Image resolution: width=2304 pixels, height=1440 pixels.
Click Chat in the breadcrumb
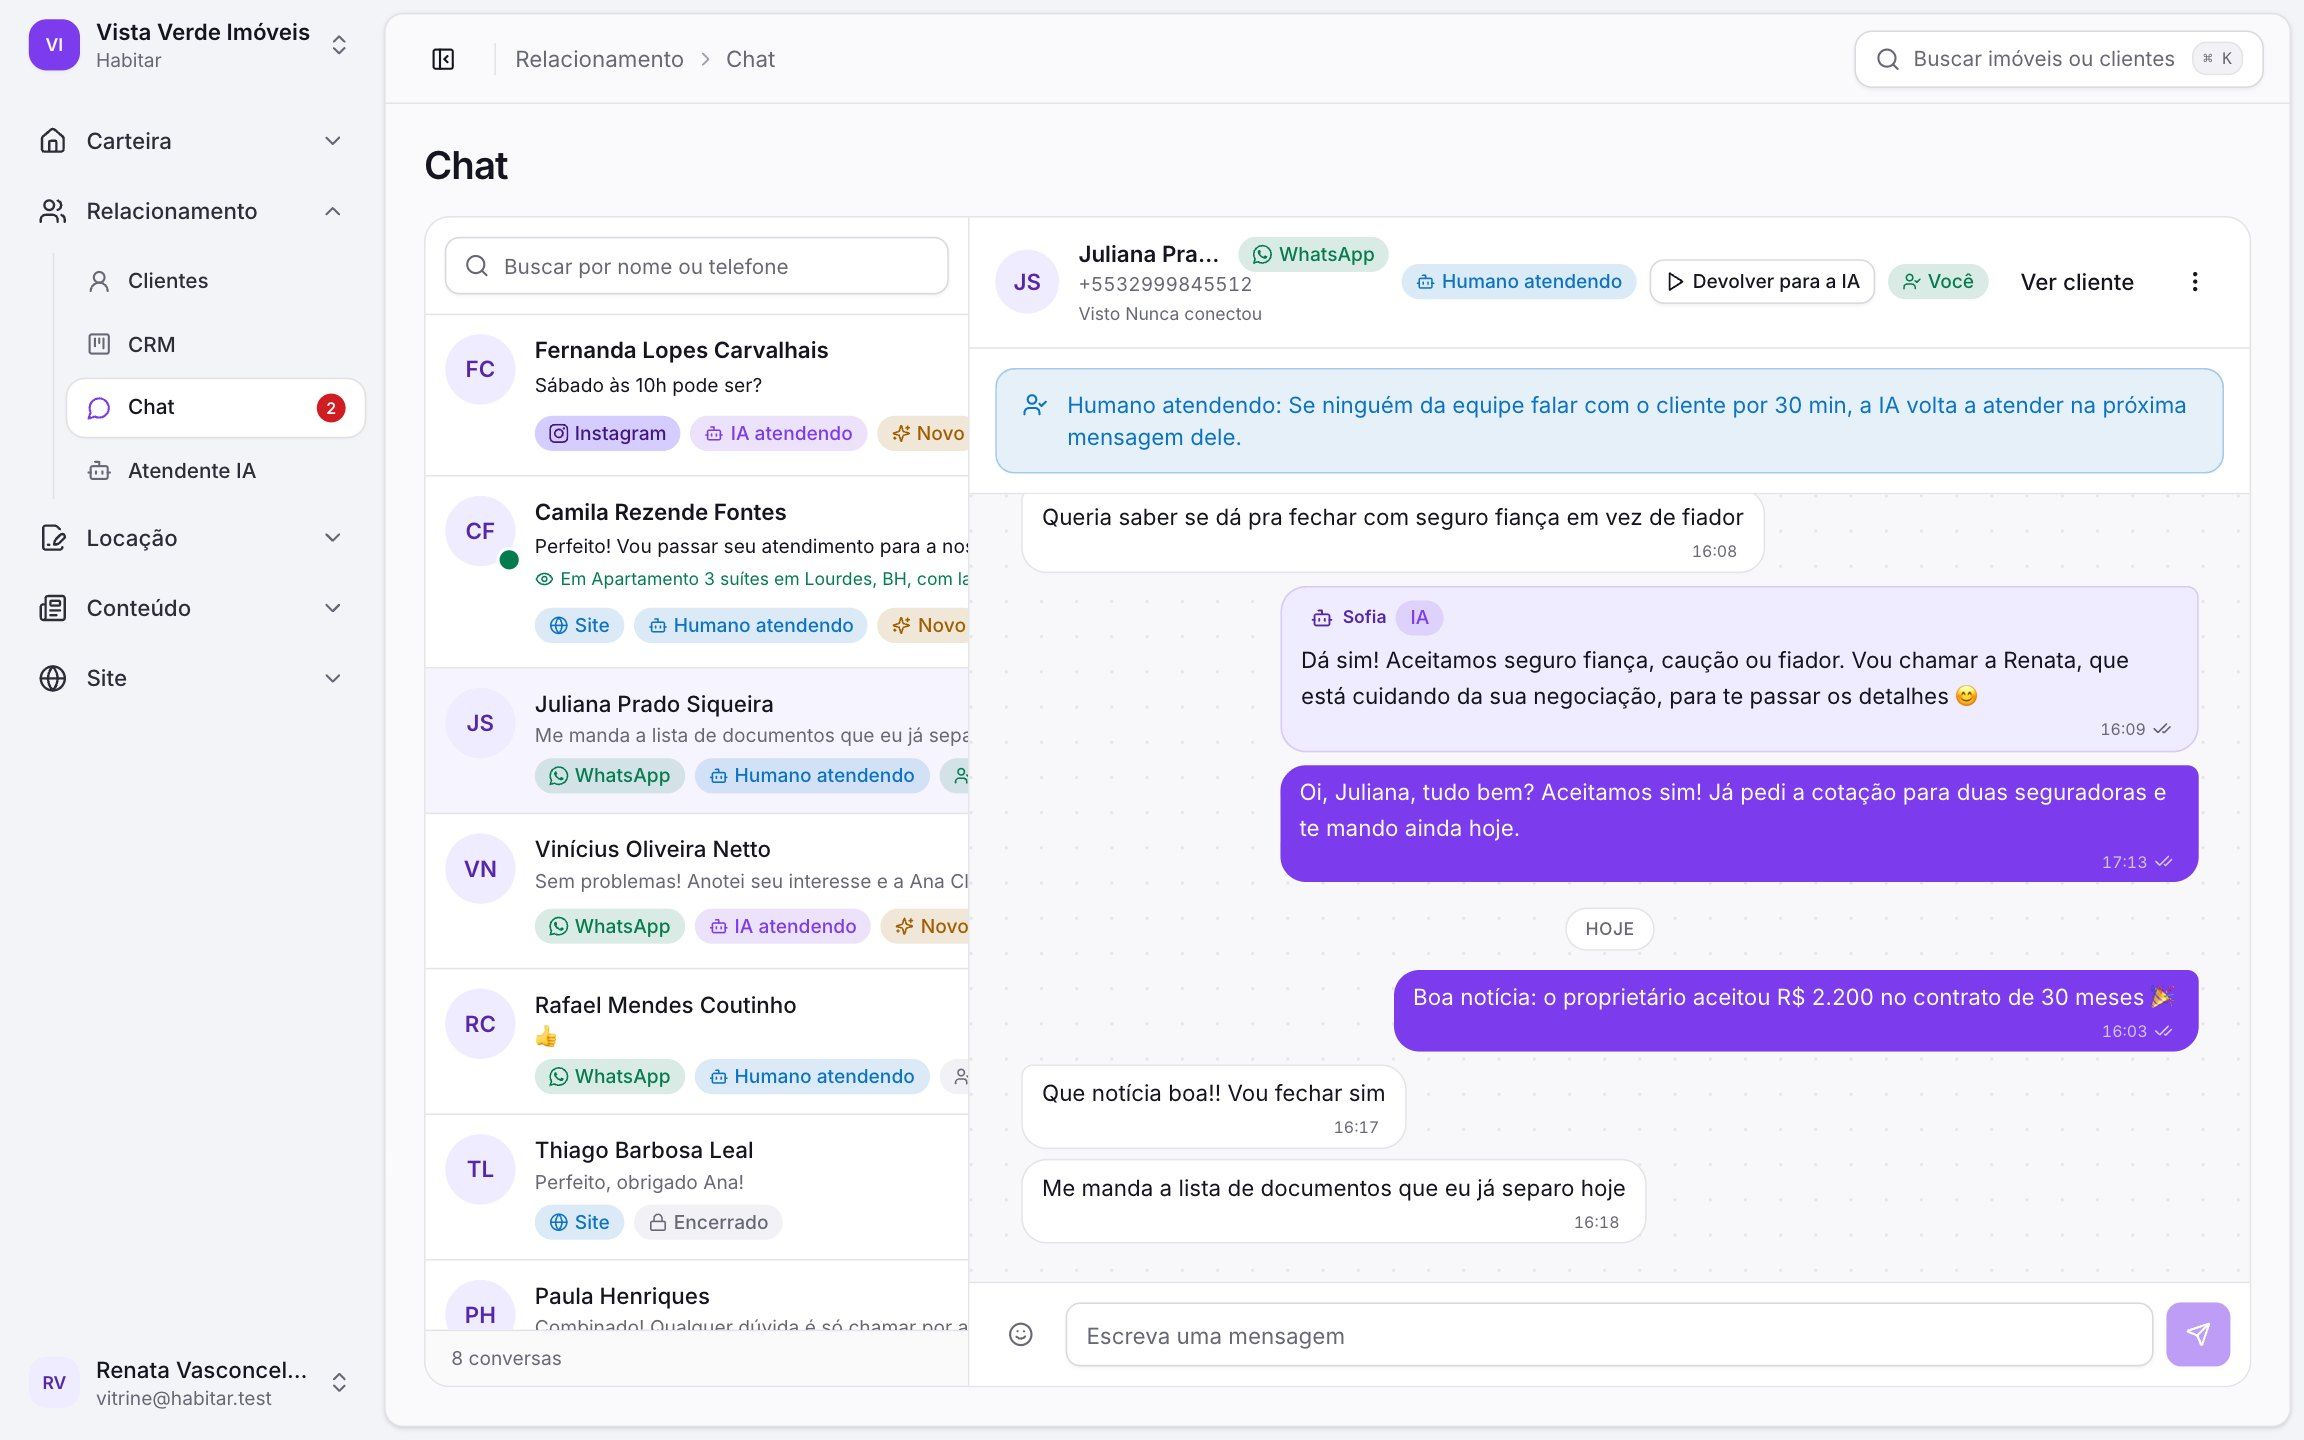coord(750,59)
